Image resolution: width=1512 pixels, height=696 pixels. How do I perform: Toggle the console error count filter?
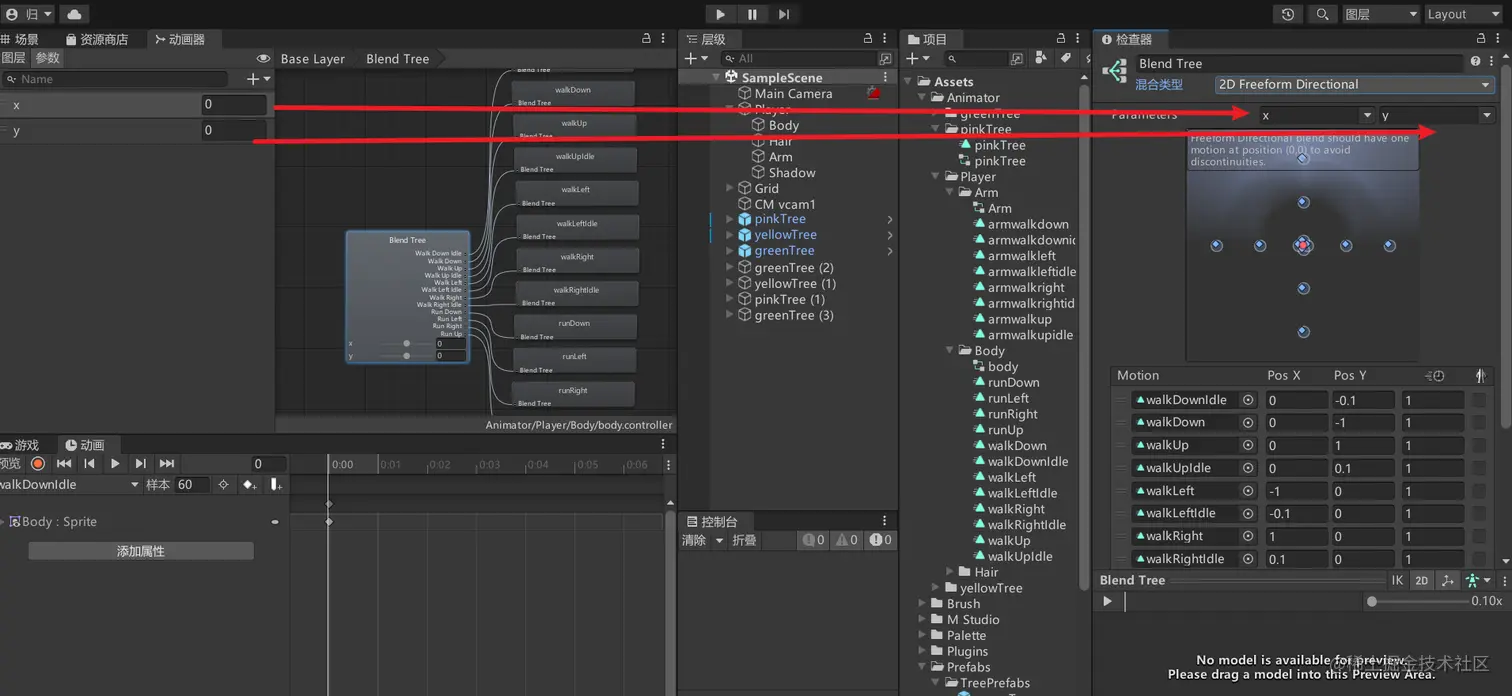pos(881,540)
